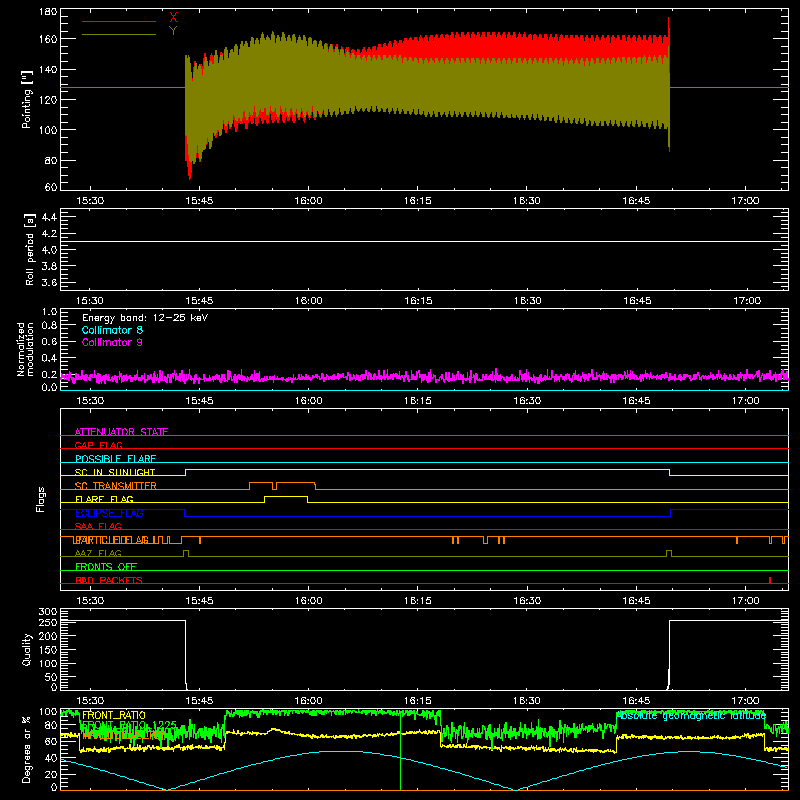The width and height of the screenshot is (800, 800).
Task: Click the 'ATTENUATOR_STATE' flag label
Action: click(121, 431)
